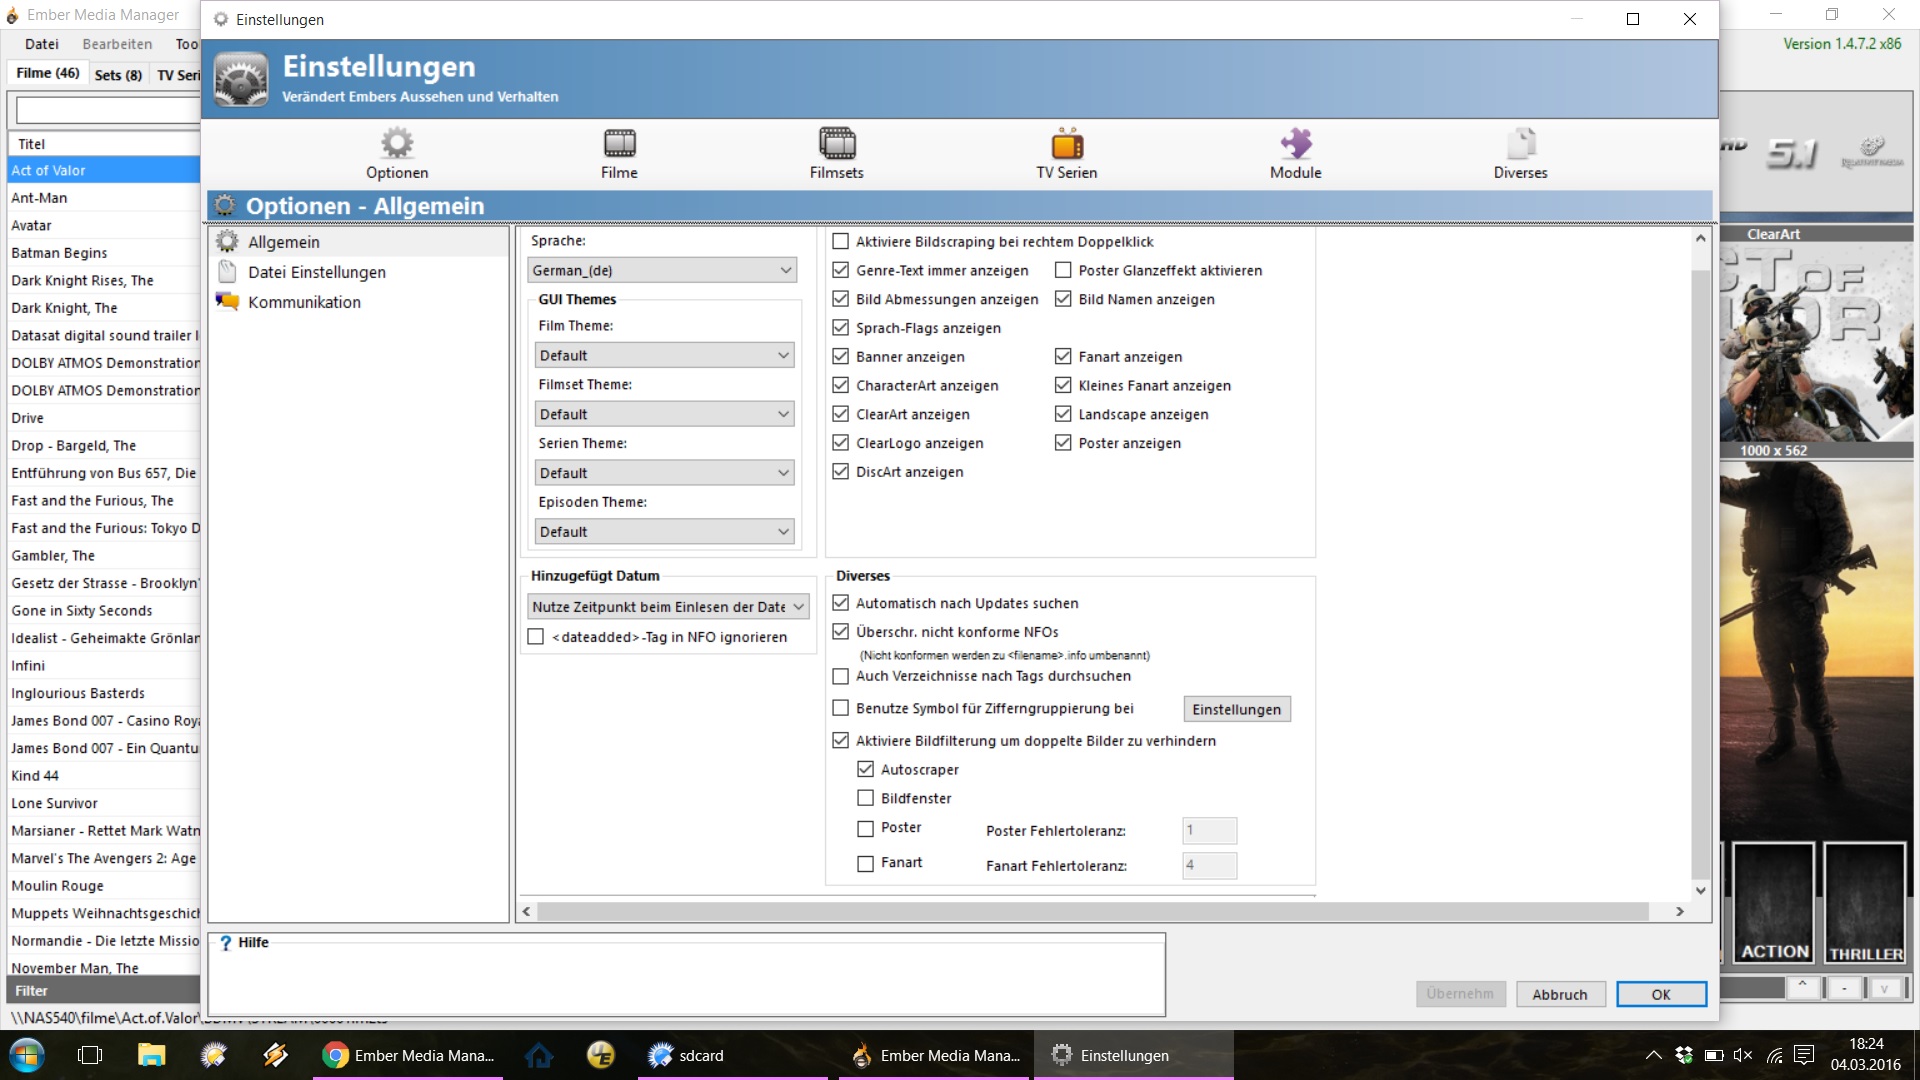Toggle Genre-Text immer anzeigen checkbox

pyautogui.click(x=841, y=271)
